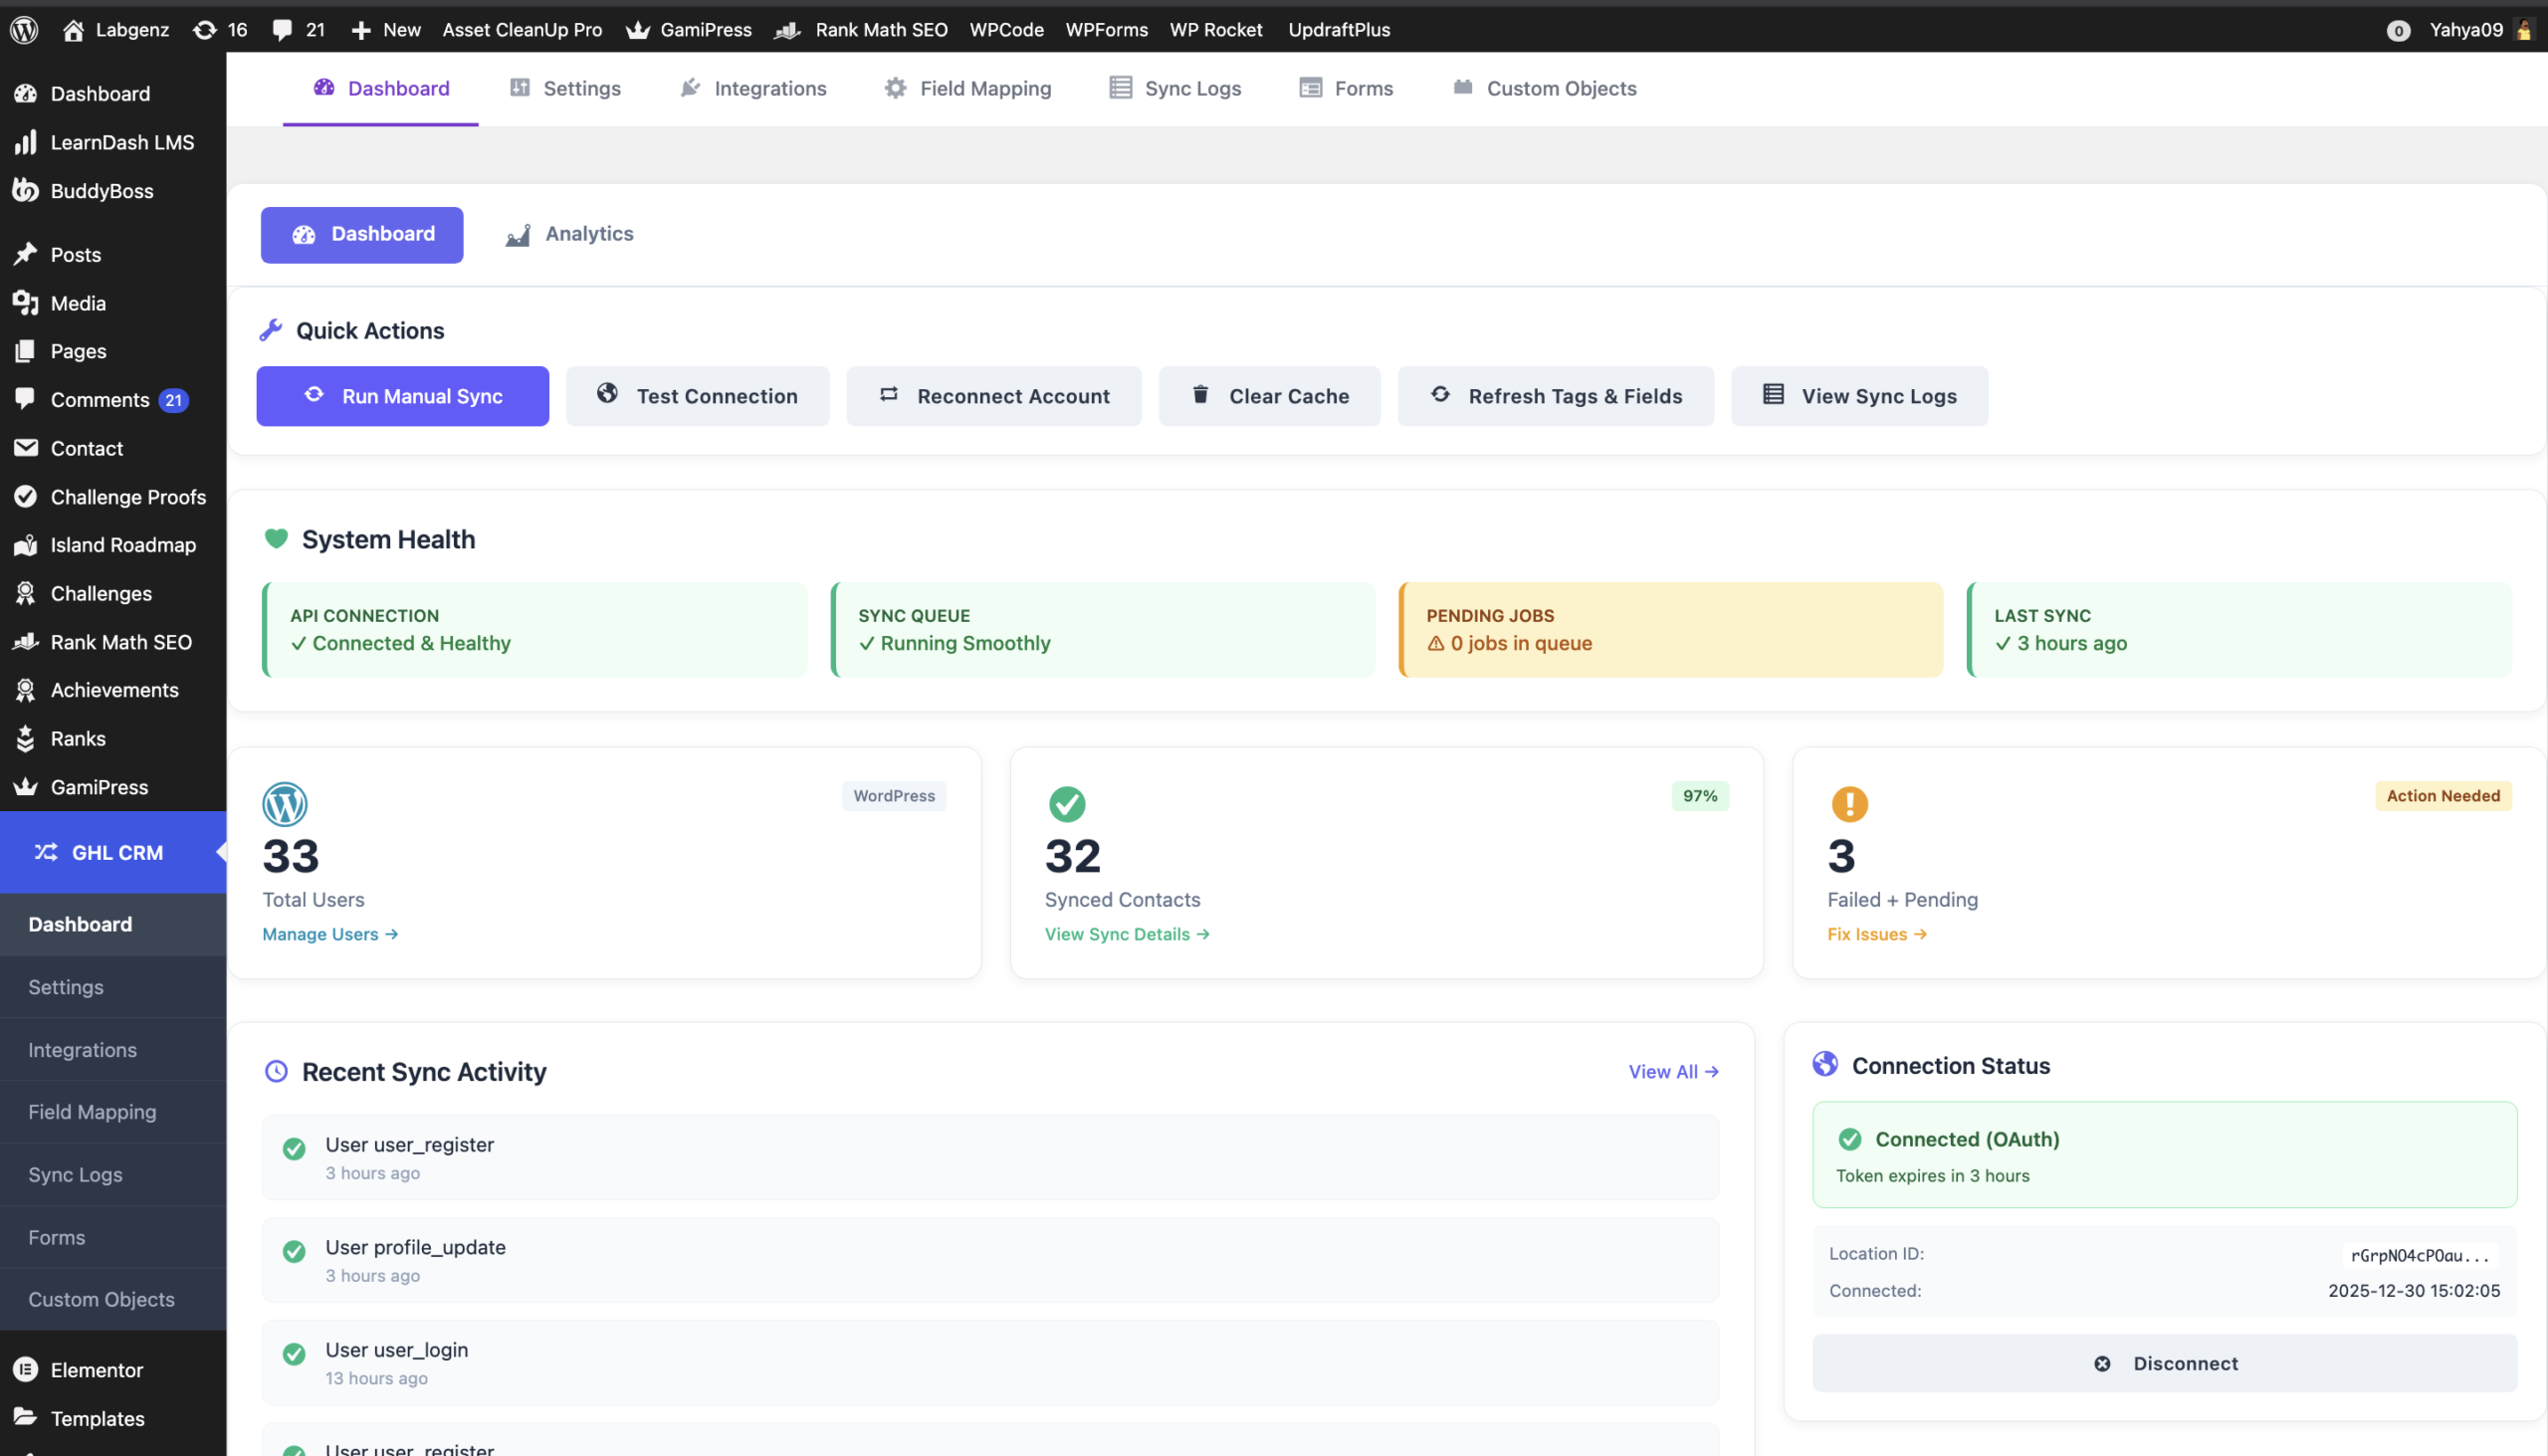2548x1456 pixels.
Task: Click the Yahya09 avatar in the admin bar
Action: [2526, 29]
